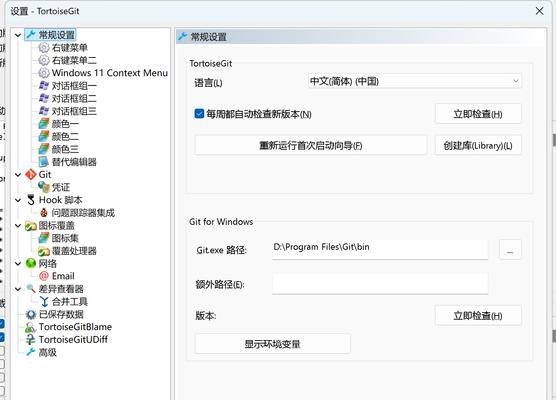Select the 网络 green globe icon

[x=31, y=263]
